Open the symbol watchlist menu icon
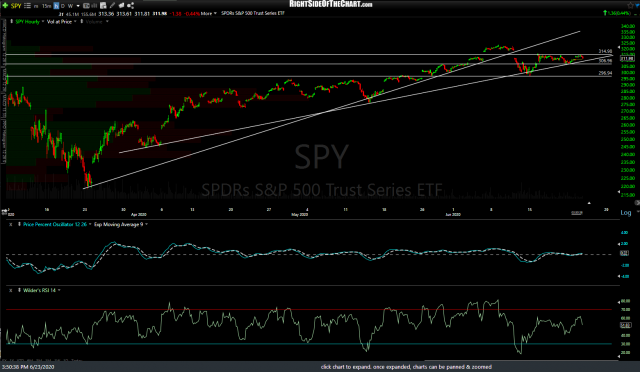Viewport: 640px width, 372px height. coord(27,5)
